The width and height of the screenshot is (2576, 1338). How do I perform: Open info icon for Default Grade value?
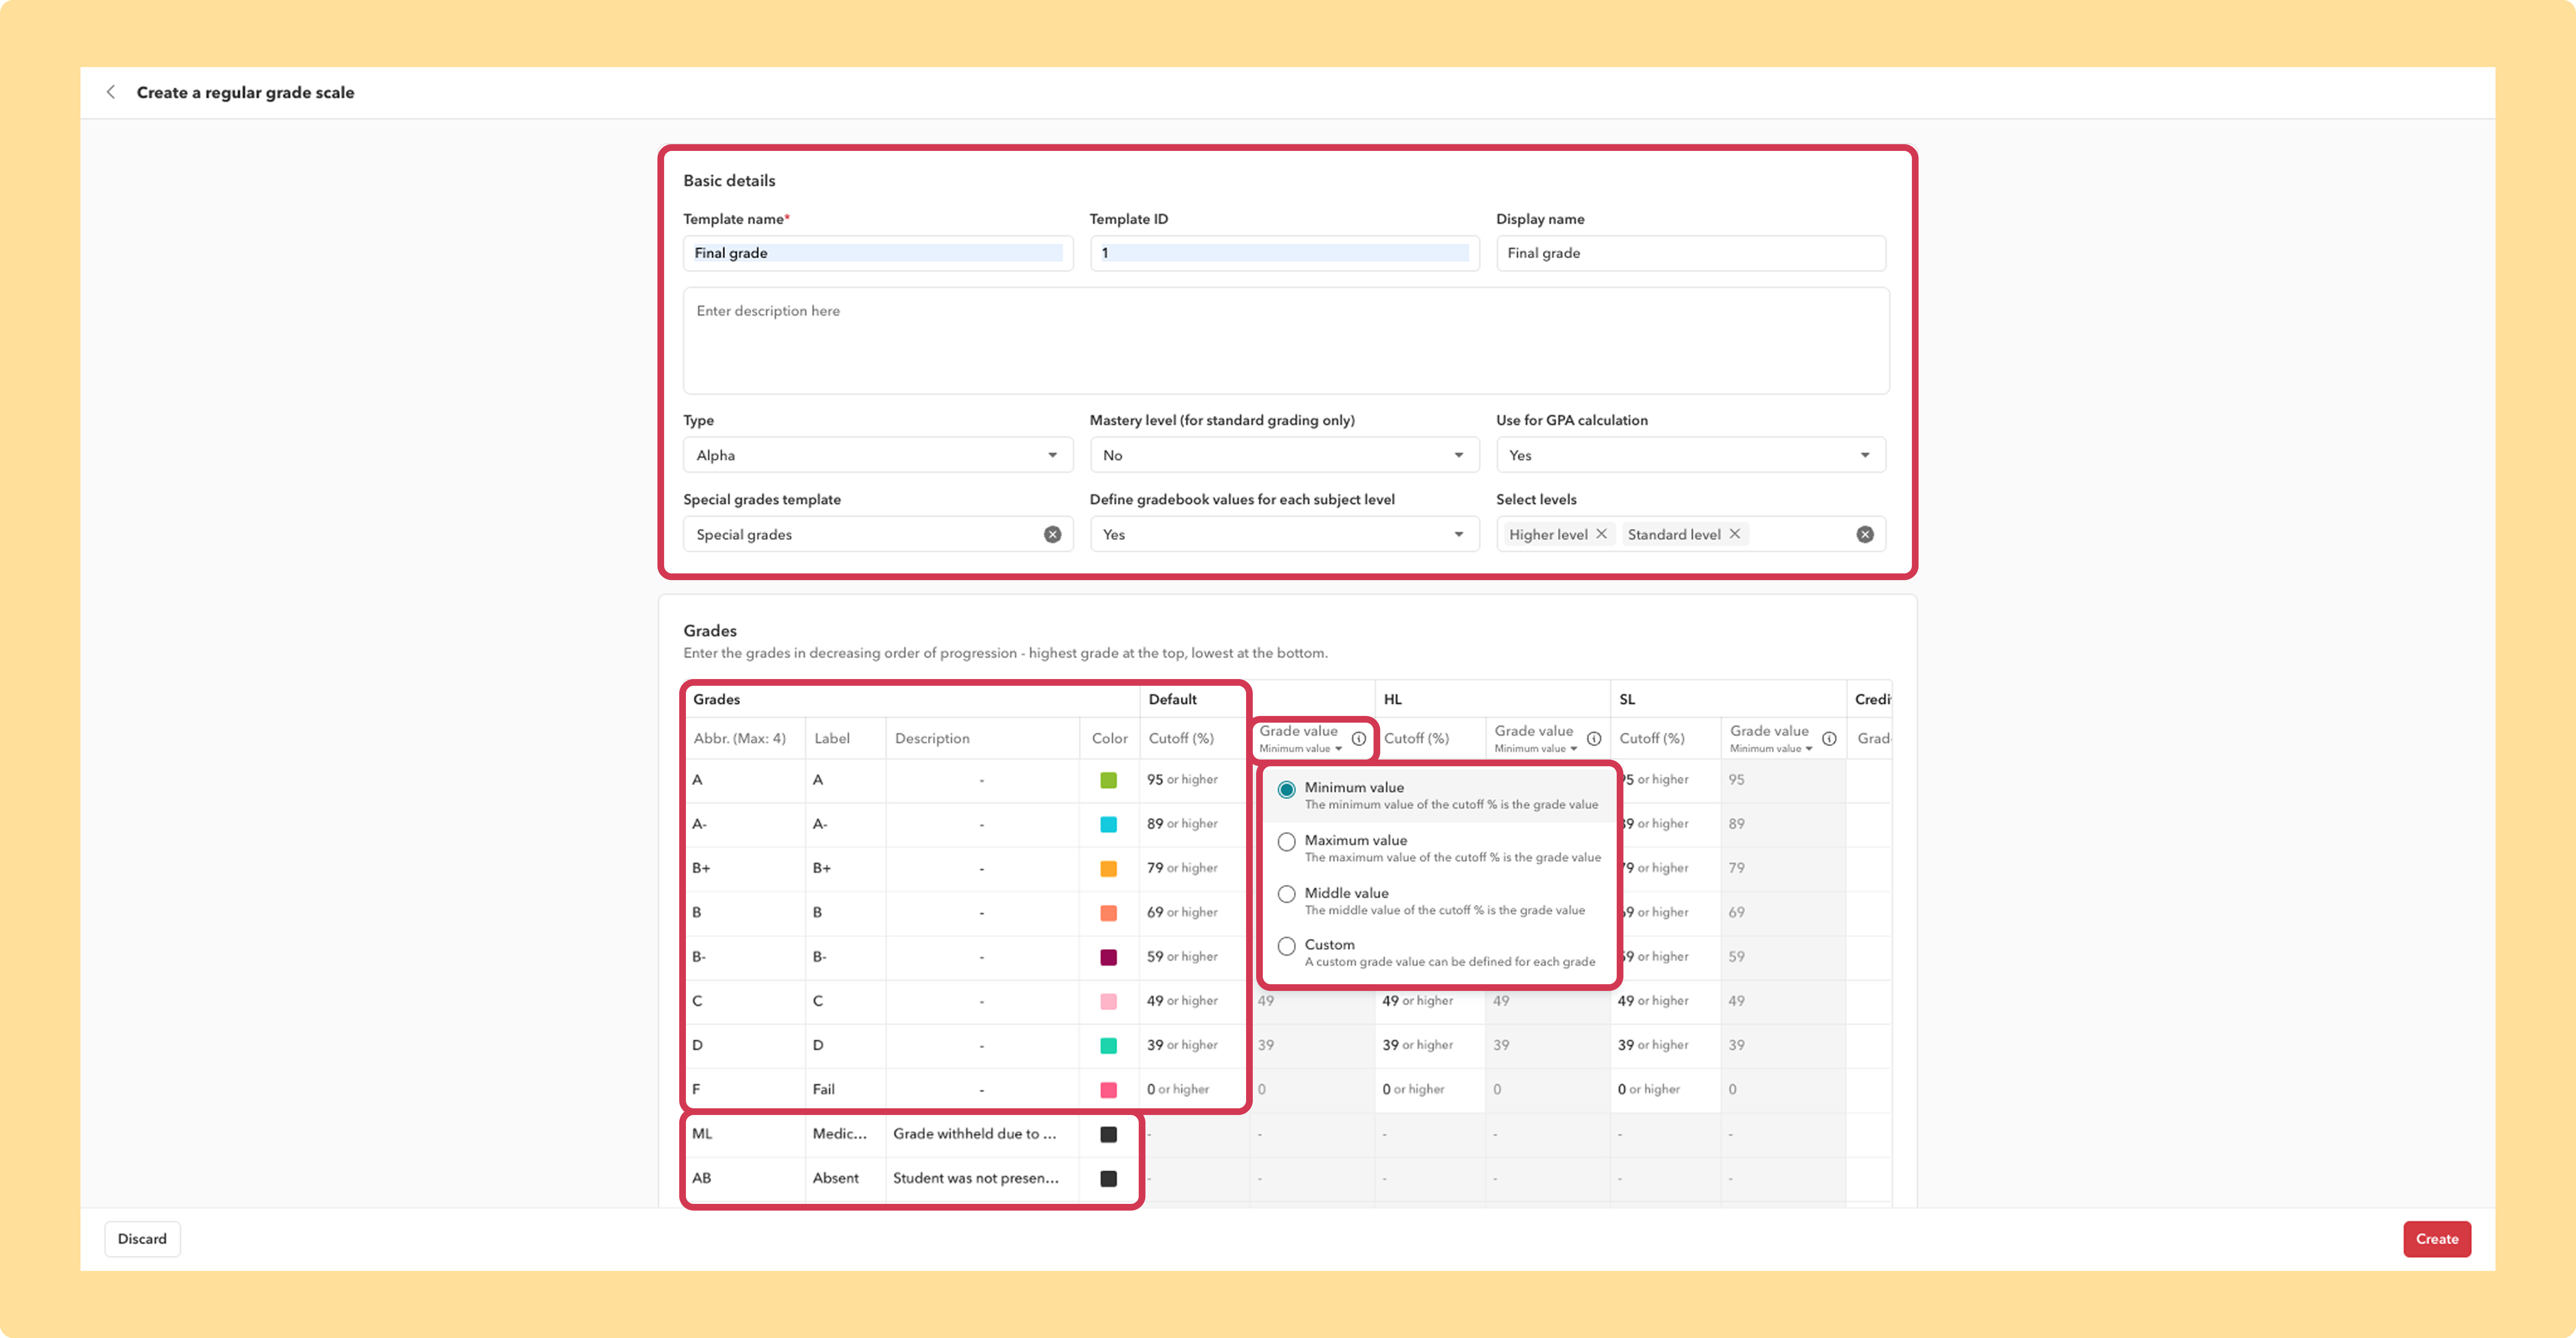tap(1359, 739)
